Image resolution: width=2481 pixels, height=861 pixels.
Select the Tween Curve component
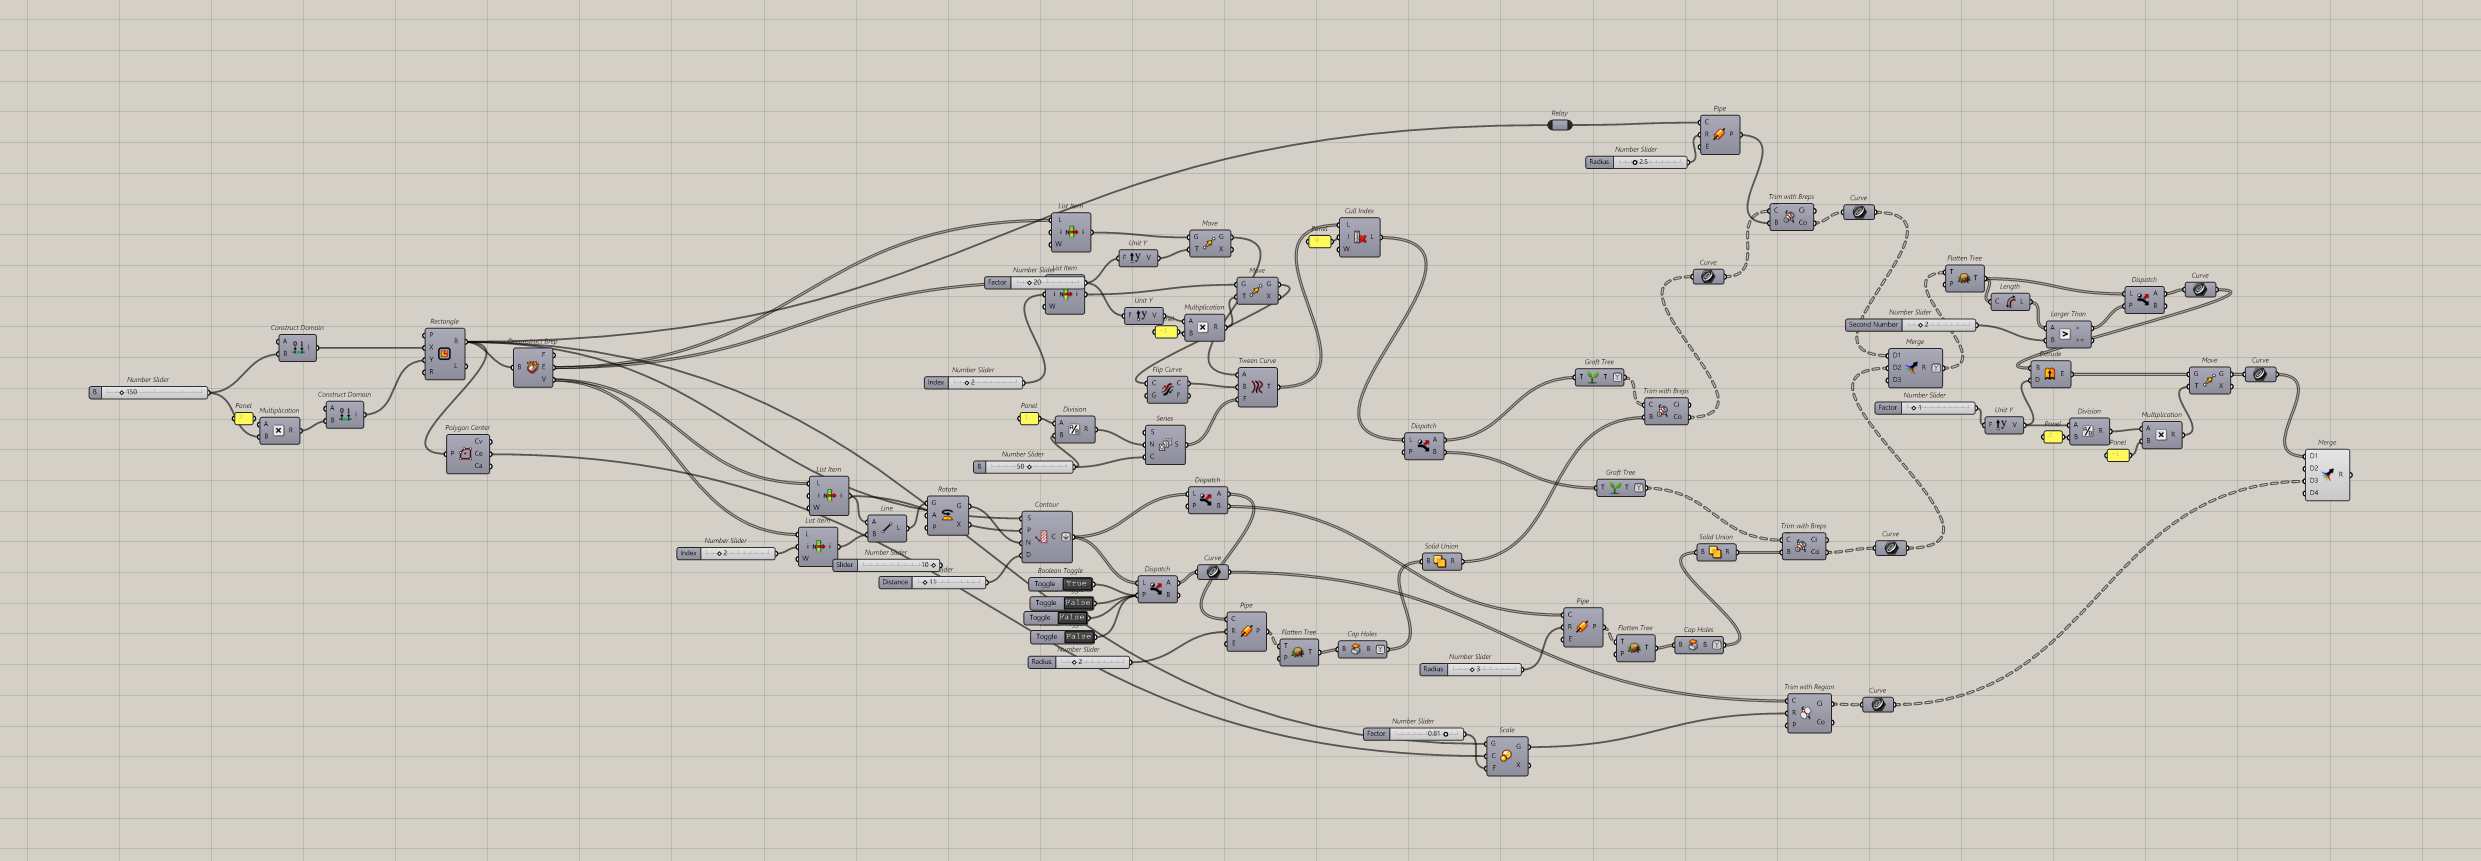(1257, 386)
